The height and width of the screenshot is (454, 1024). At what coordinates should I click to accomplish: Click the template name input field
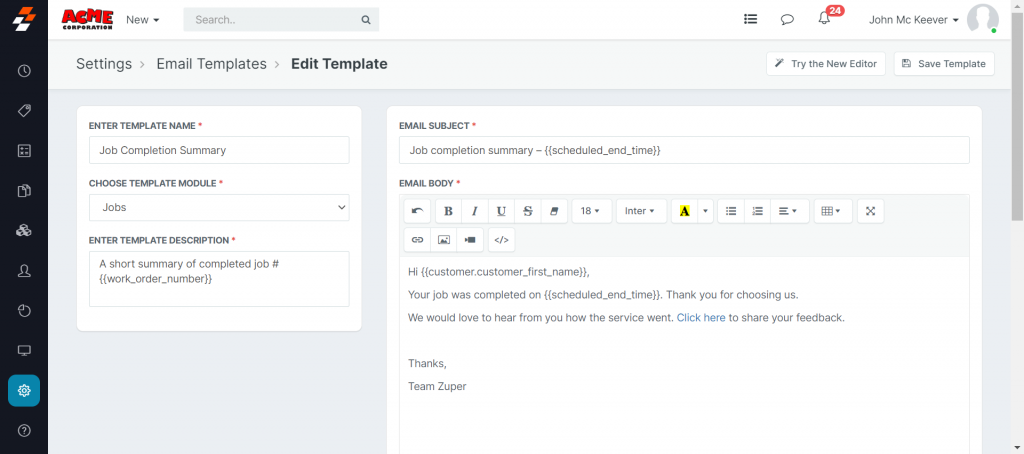[219, 150]
